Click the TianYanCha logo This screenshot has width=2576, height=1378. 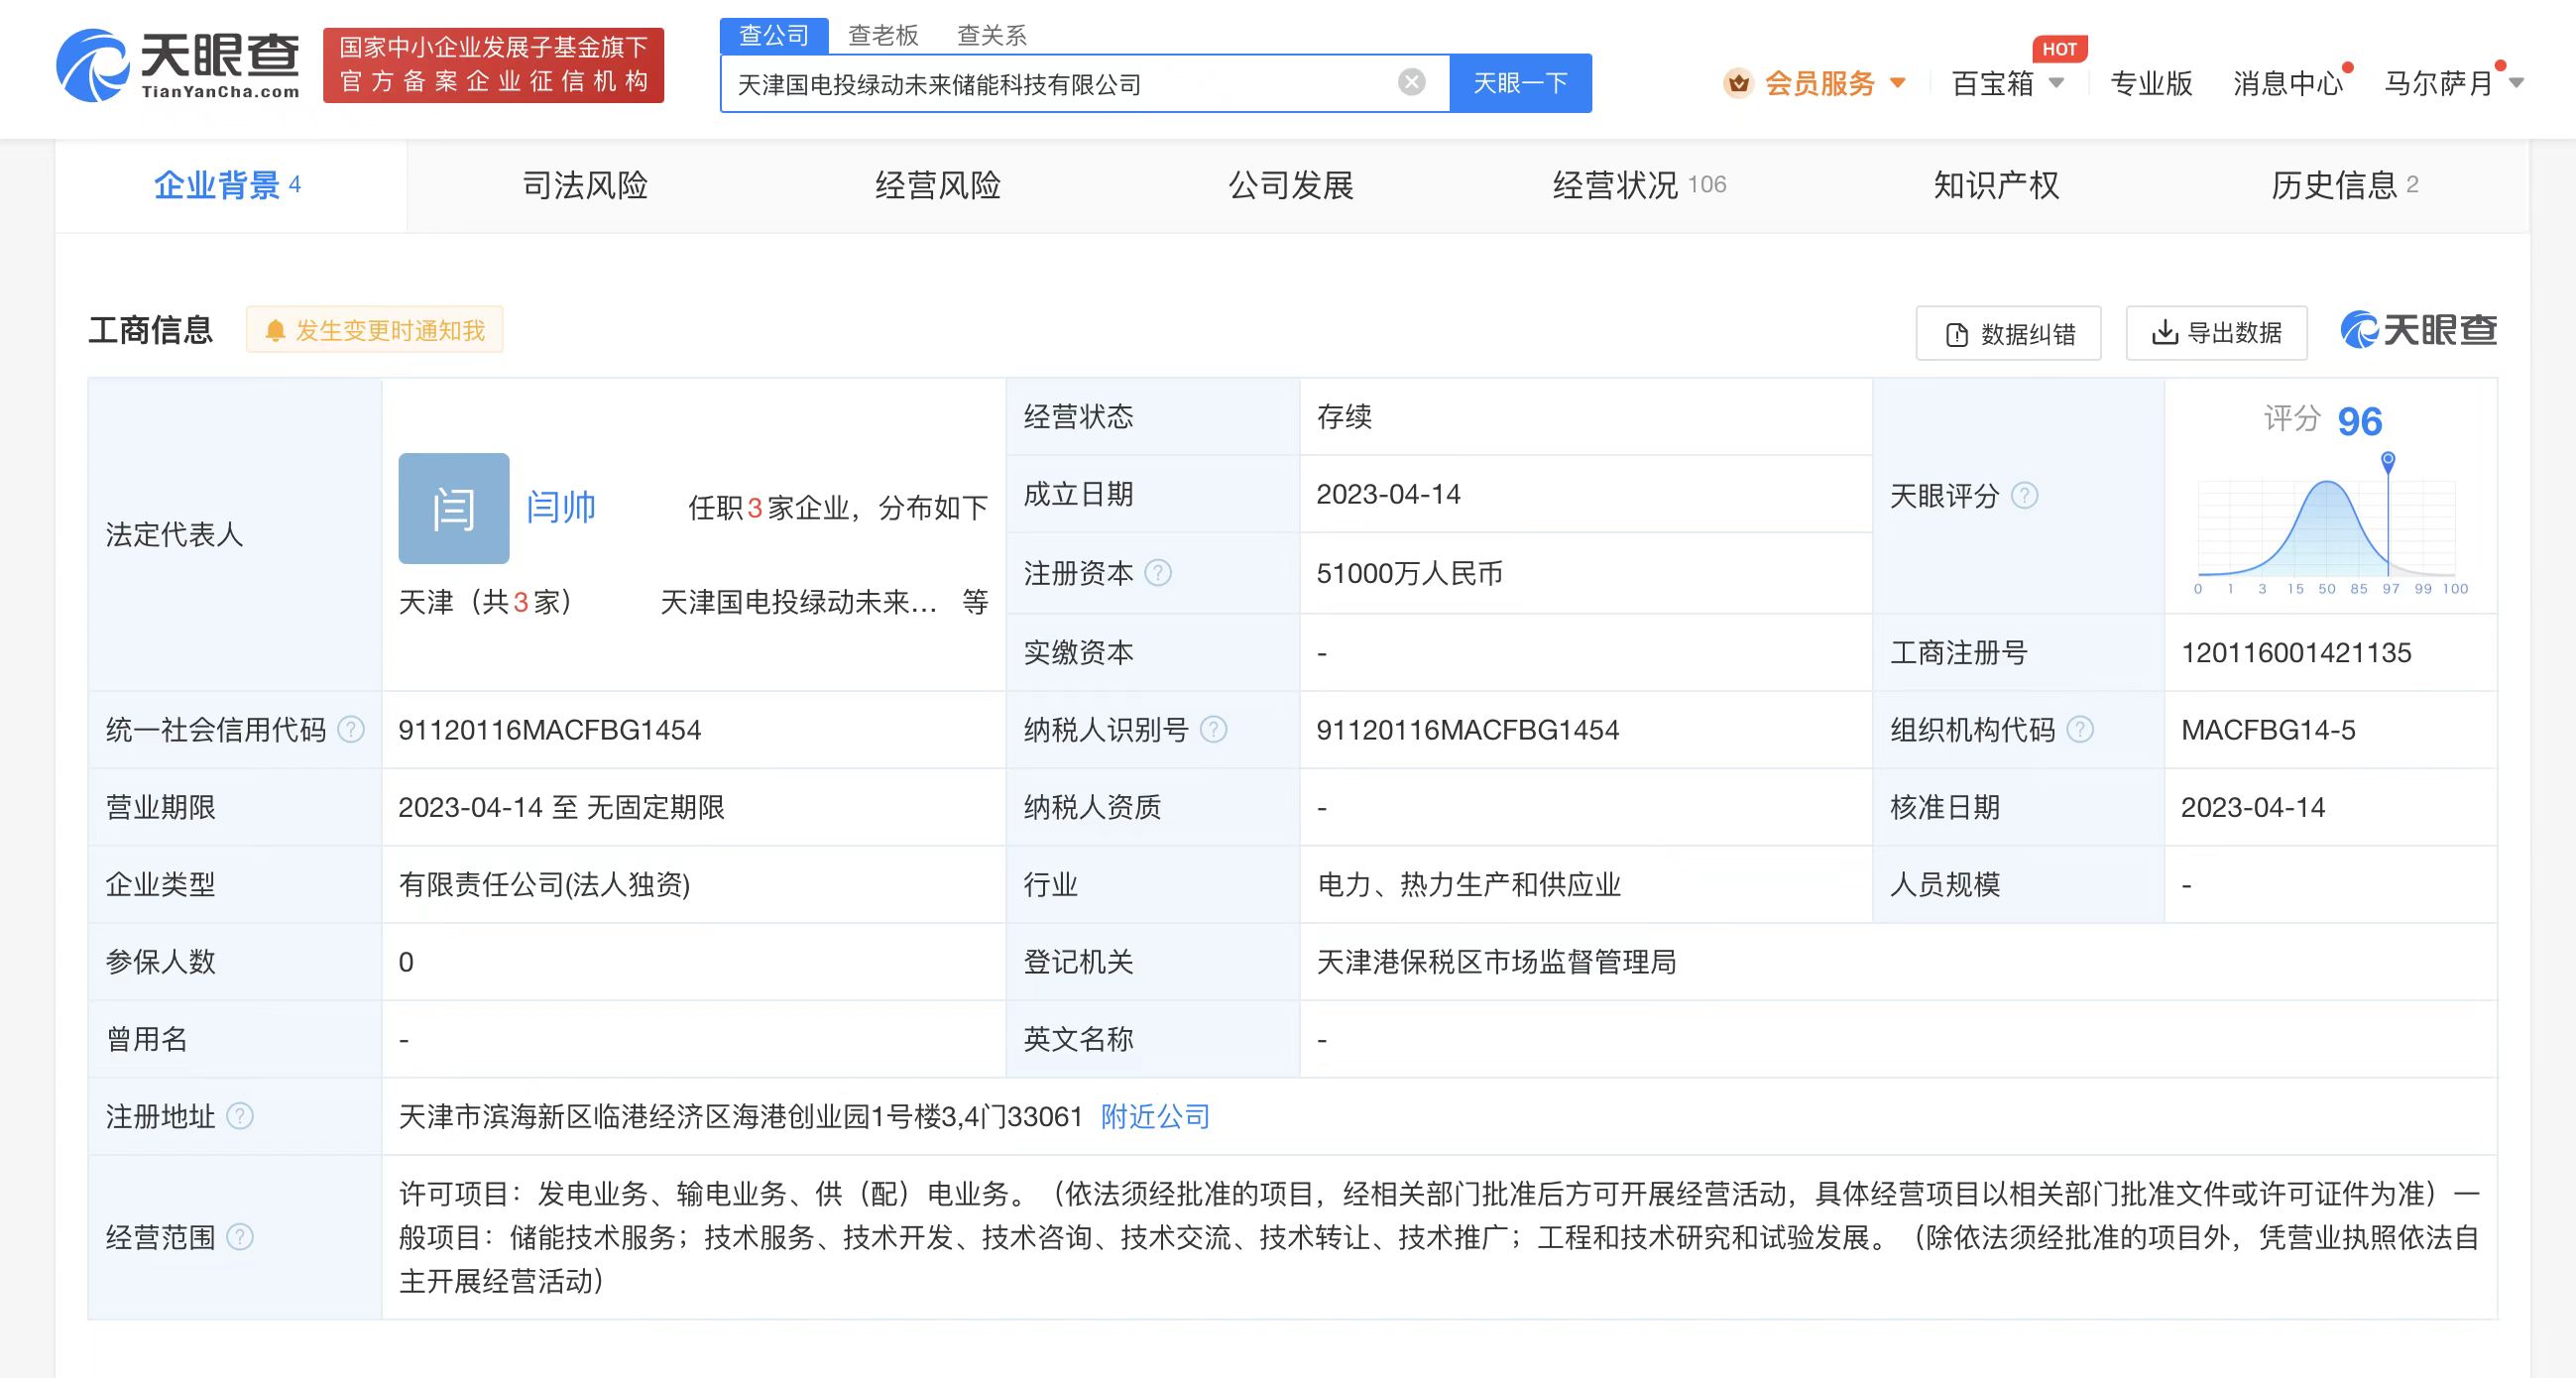tap(178, 65)
